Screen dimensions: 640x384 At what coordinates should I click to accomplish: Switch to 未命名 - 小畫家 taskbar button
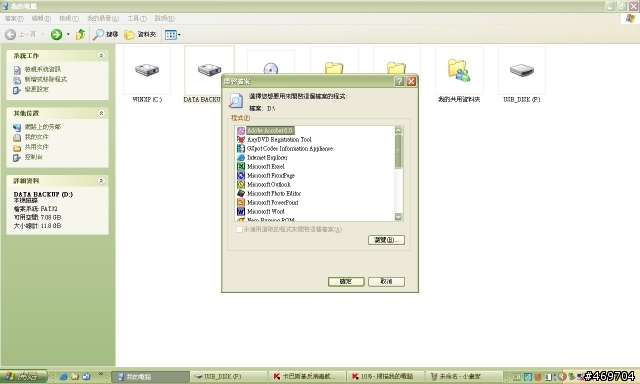[464, 377]
